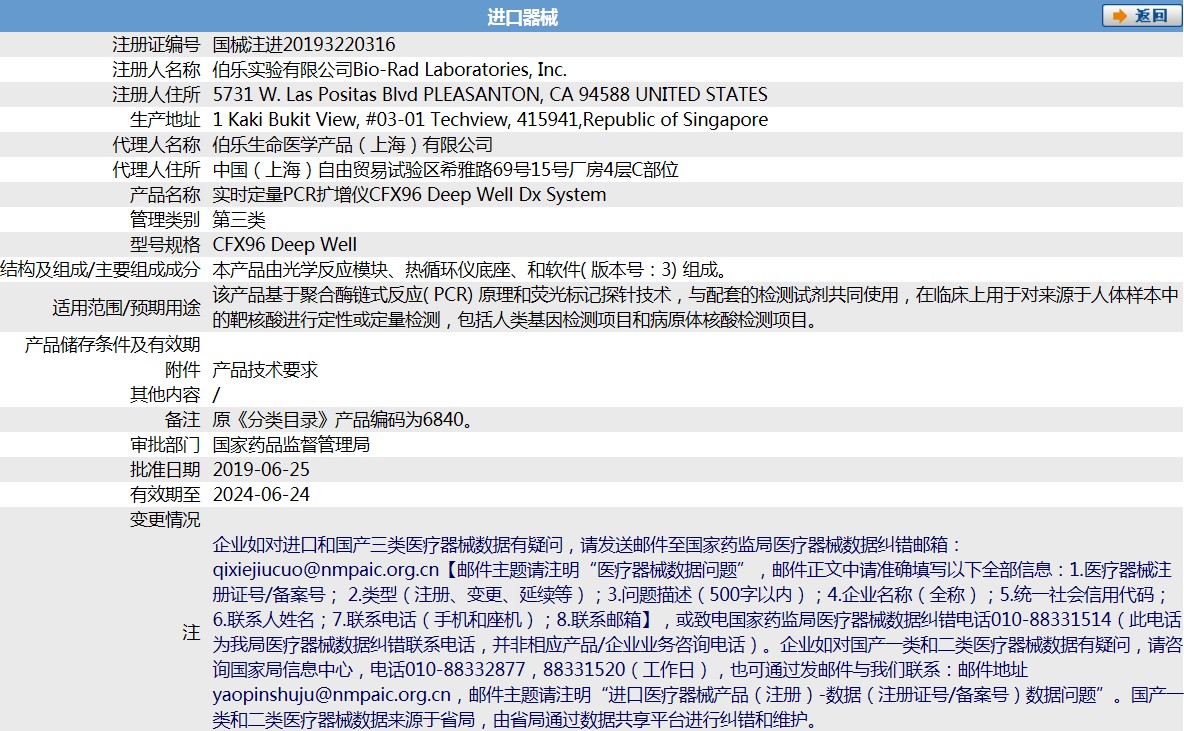Click the 批准日期 label
The width and height of the screenshot is (1184, 731).
(x=165, y=469)
